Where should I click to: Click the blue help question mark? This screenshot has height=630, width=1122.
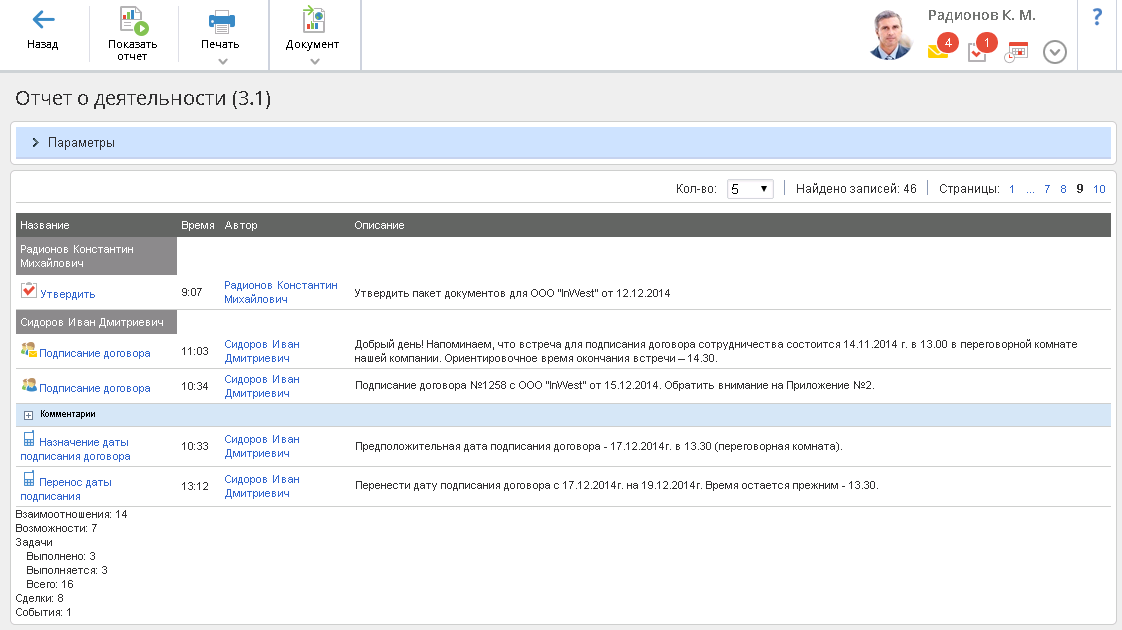click(x=1097, y=17)
